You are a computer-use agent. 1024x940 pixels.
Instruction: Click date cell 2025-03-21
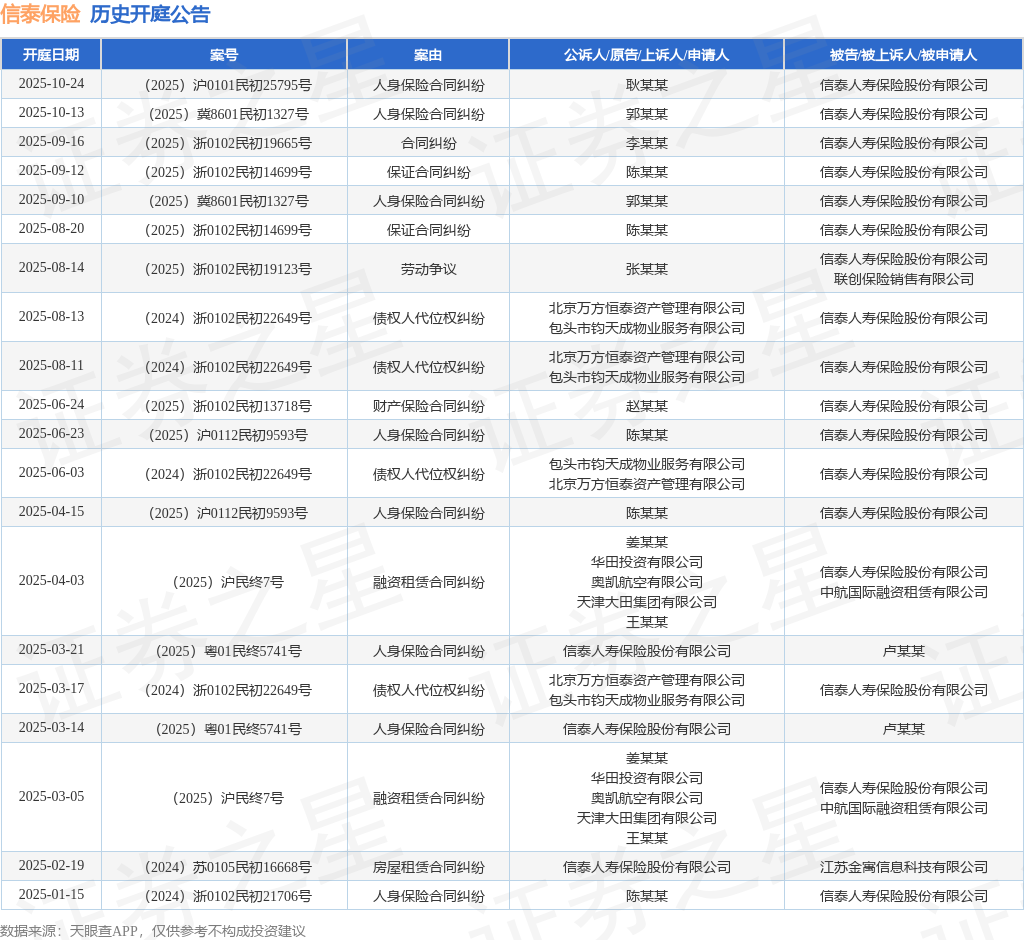point(51,649)
